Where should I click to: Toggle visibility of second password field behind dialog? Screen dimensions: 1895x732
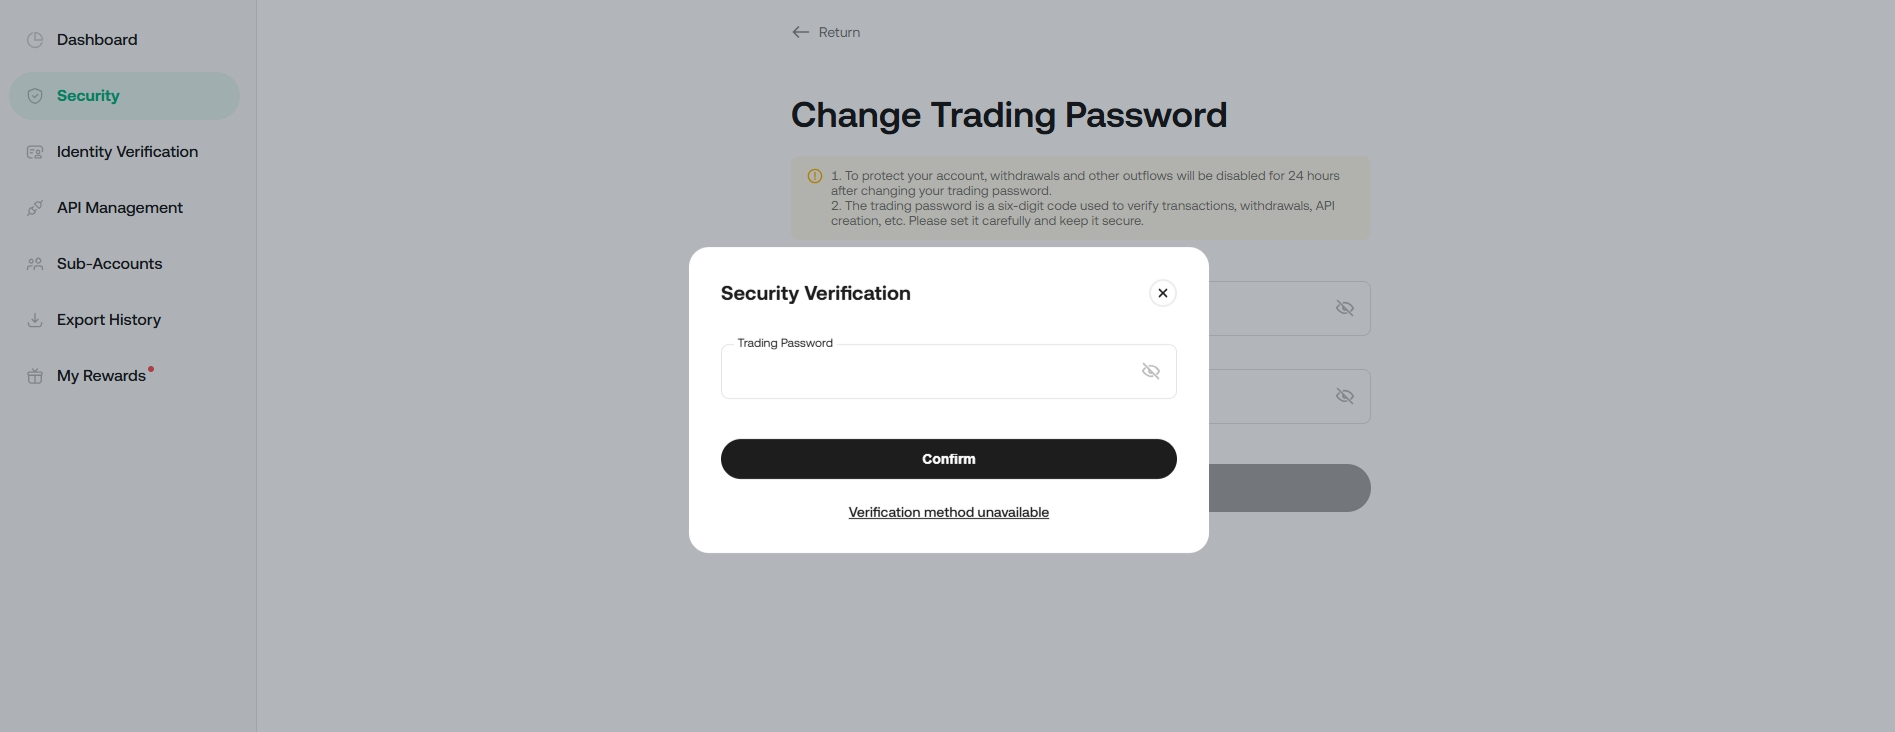point(1345,396)
